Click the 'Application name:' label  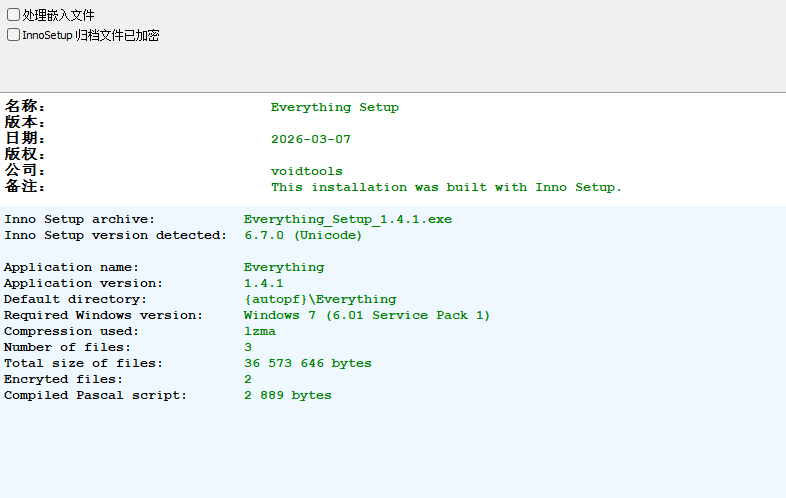pyautogui.click(x=71, y=267)
